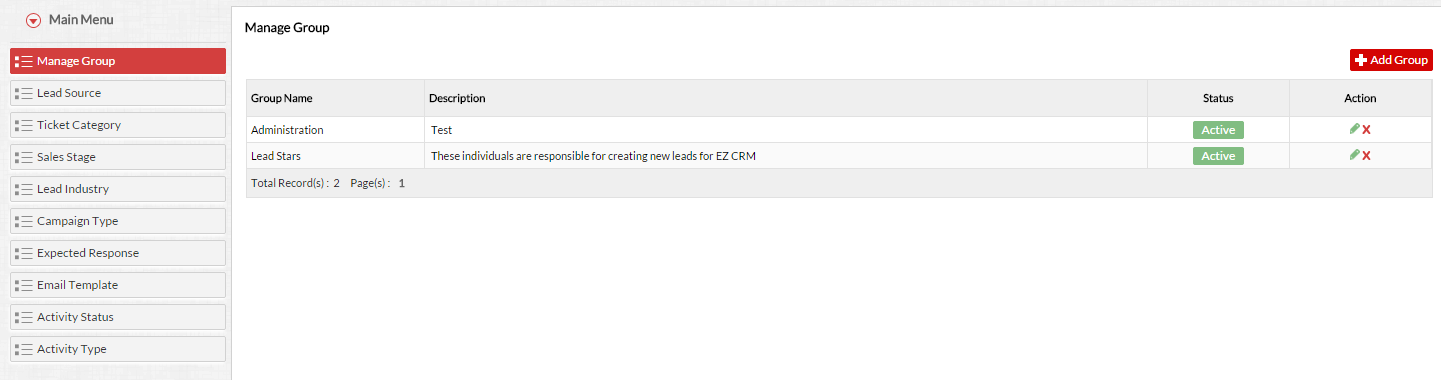Viewport: 1441px width, 380px height.
Task: Edit the Lead Stars group pencil icon
Action: (1354, 155)
